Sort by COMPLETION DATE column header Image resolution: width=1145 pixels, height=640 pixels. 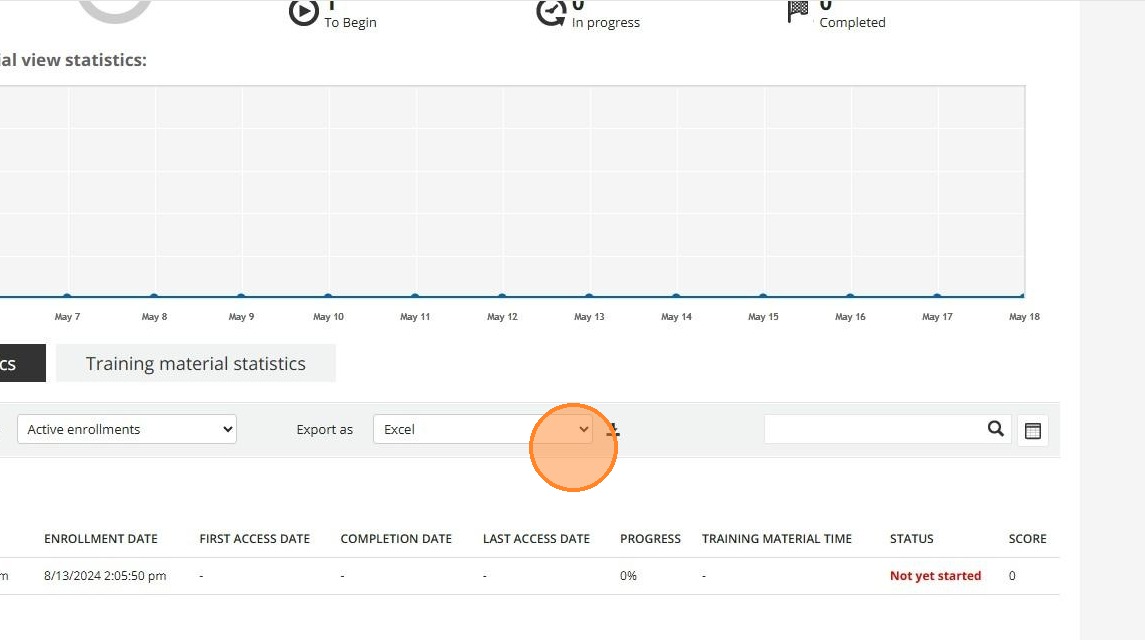click(396, 538)
